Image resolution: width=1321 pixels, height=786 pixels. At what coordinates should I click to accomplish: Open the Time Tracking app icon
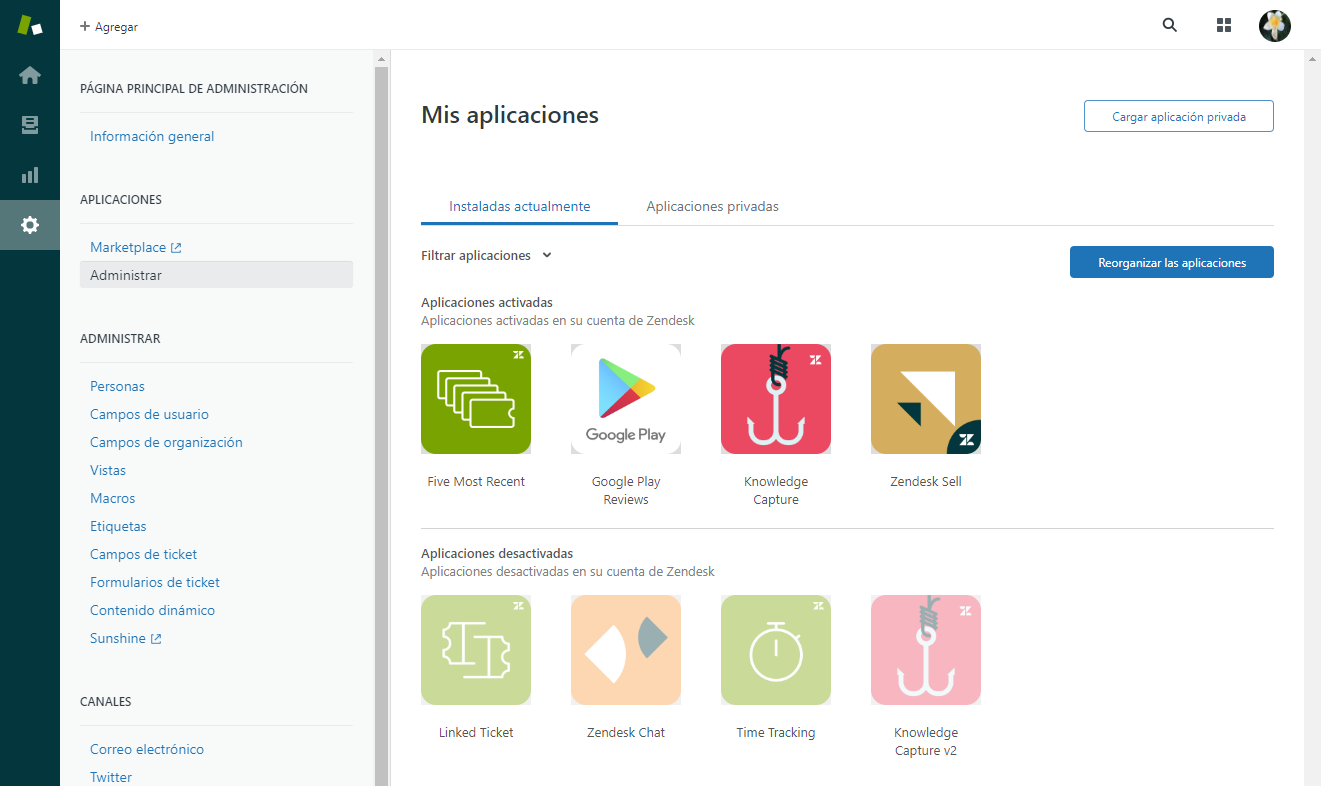pyautogui.click(x=776, y=650)
